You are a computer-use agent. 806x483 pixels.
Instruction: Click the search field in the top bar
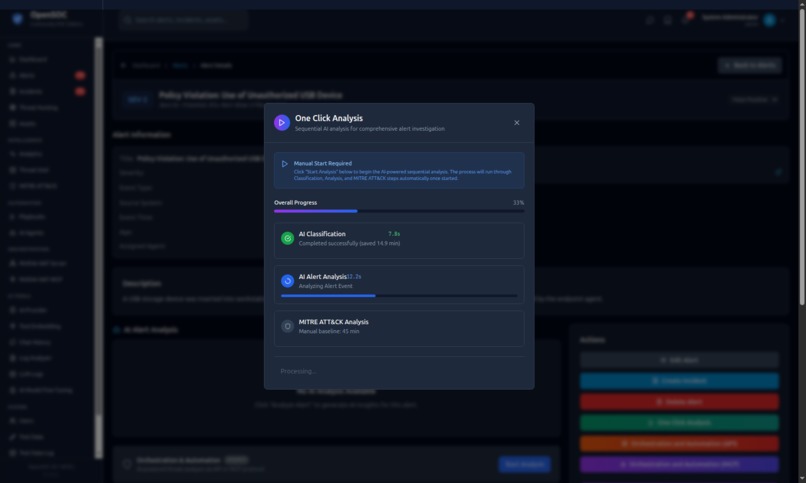pyautogui.click(x=183, y=20)
